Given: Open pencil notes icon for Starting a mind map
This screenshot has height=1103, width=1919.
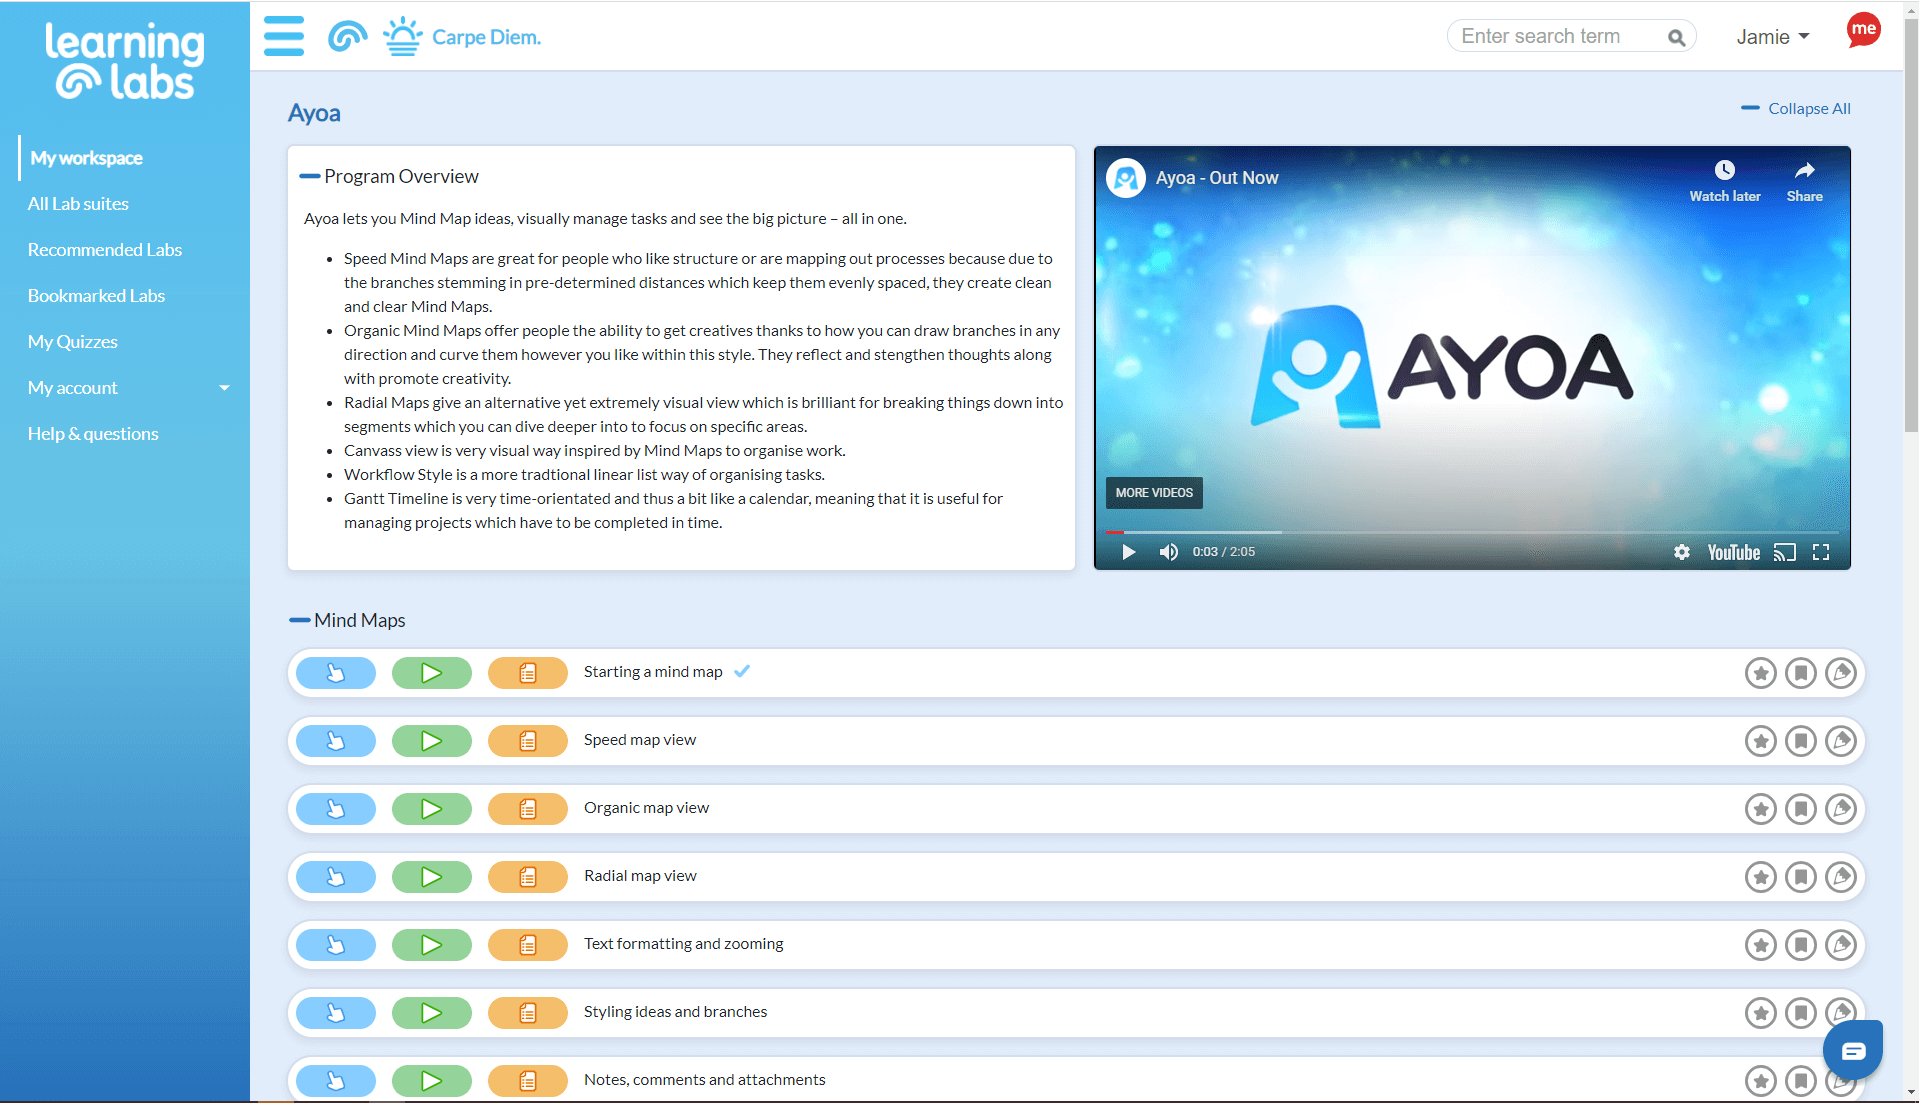Looking at the screenshot, I should pyautogui.click(x=1841, y=673).
